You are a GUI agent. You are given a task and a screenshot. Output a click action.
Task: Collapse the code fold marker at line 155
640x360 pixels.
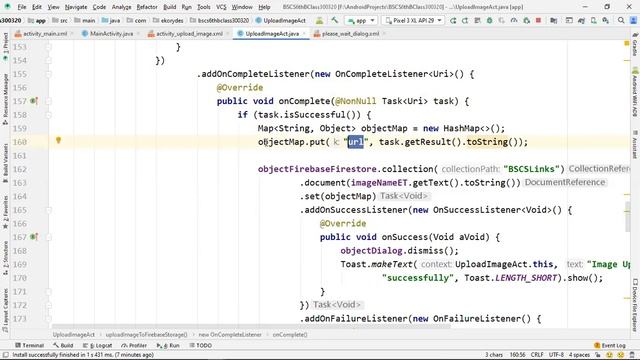click(49, 74)
